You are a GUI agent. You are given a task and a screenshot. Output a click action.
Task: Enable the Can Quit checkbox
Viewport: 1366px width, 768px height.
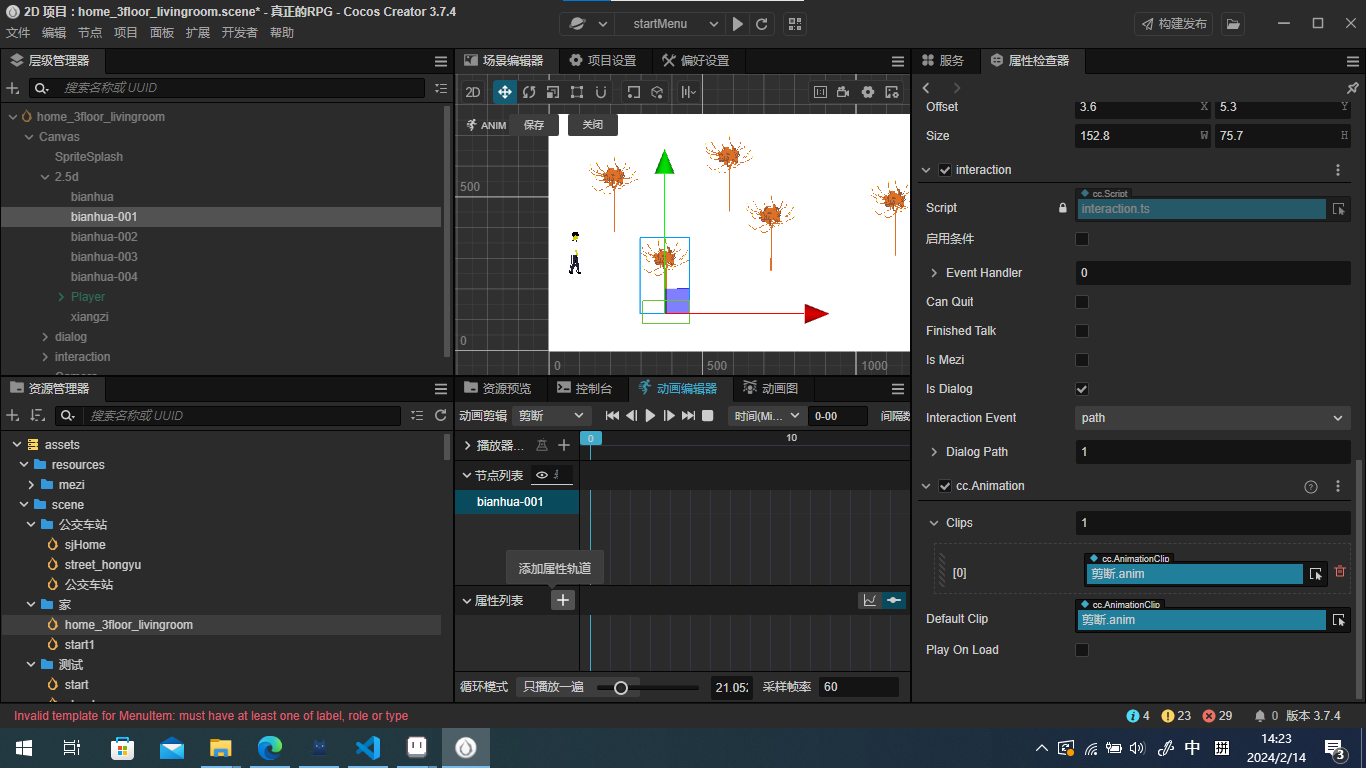coord(1081,302)
